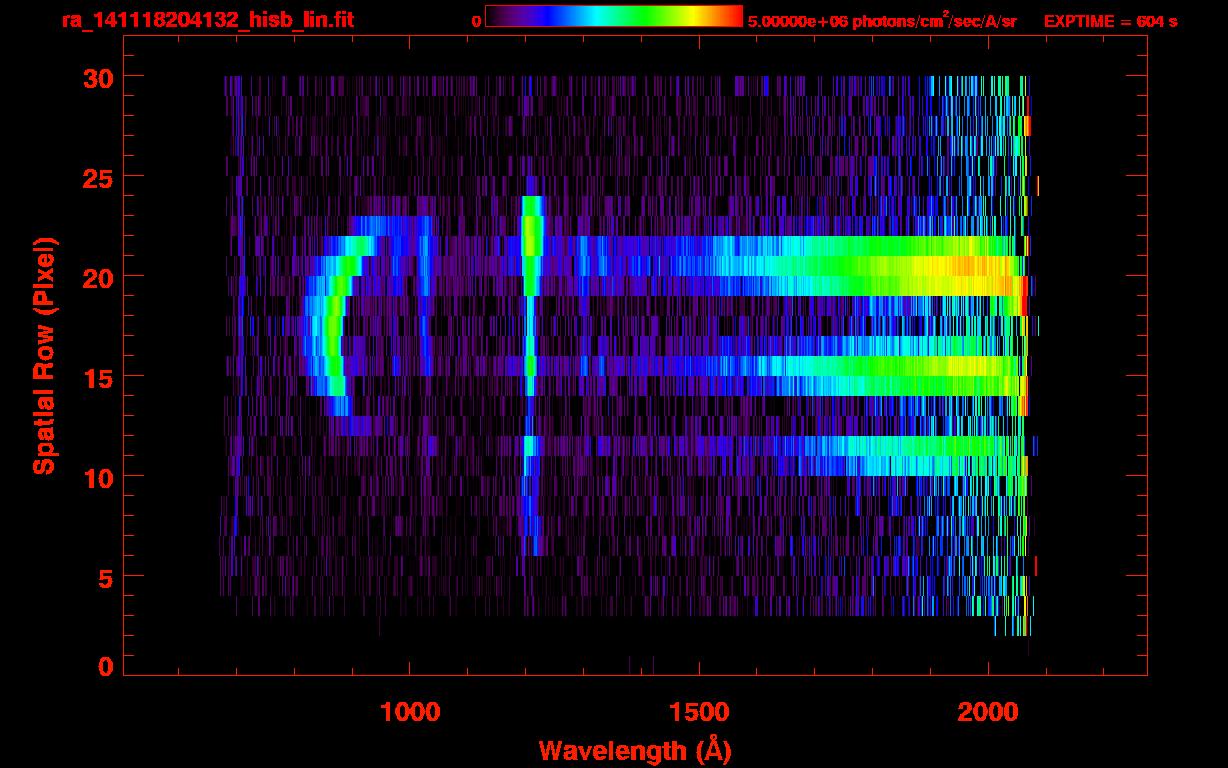Screen dimensions: 1228x768
Task: Click the Spatial Row (Pixel) axis title
Action: tap(44, 356)
